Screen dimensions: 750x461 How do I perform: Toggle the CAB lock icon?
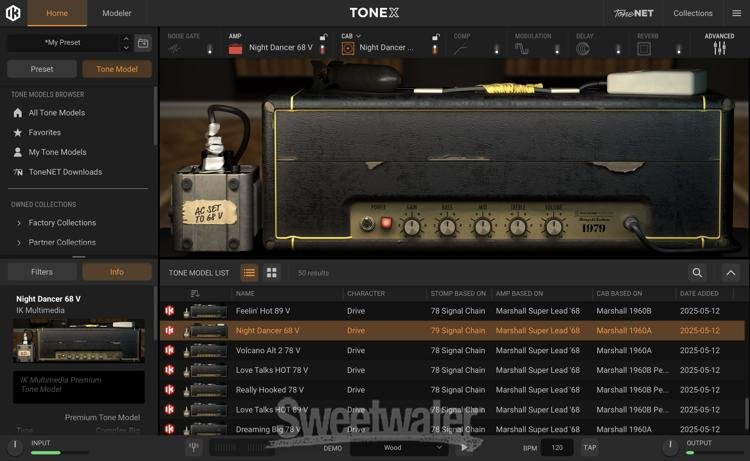436,37
